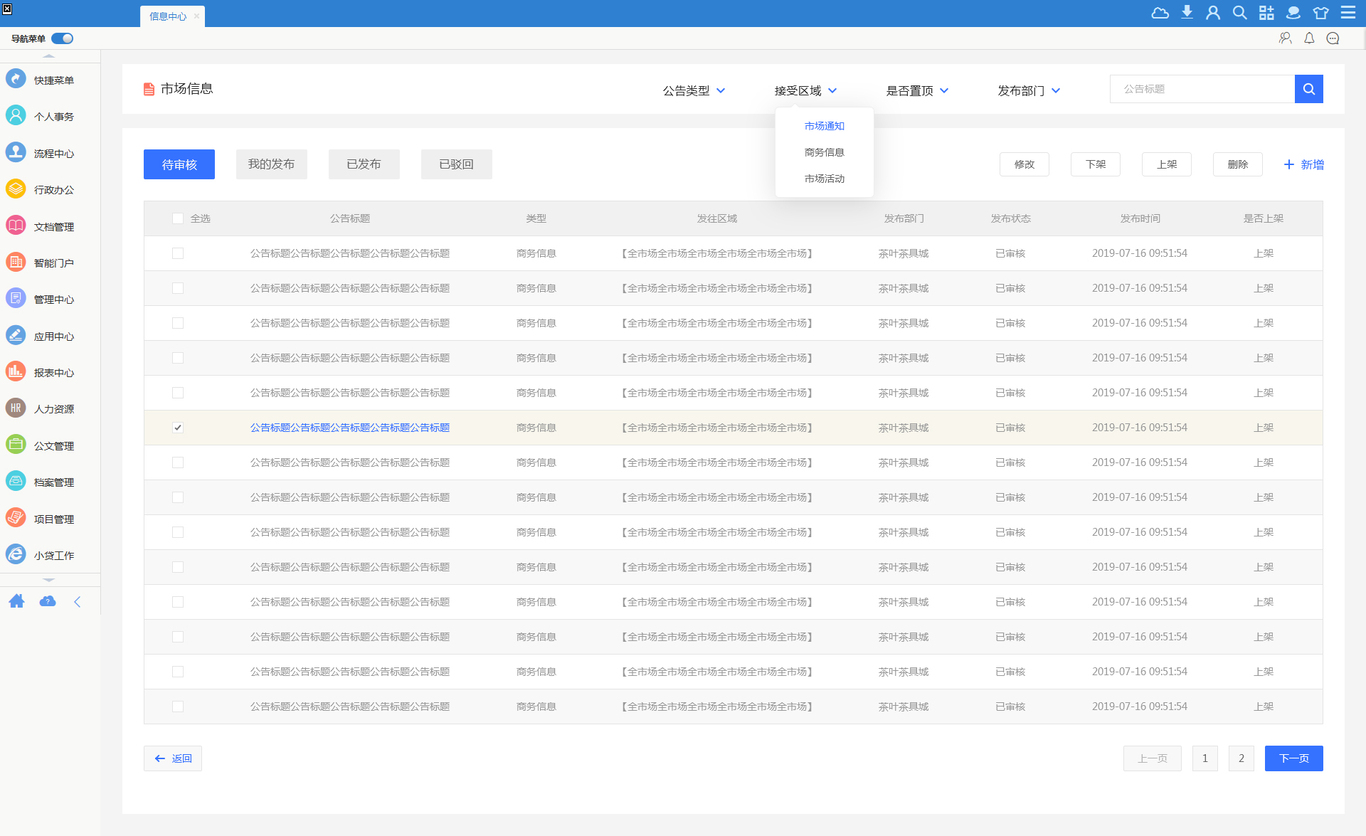Open the message bubble icon beside the bell
The width and height of the screenshot is (1366, 836).
click(x=1333, y=38)
